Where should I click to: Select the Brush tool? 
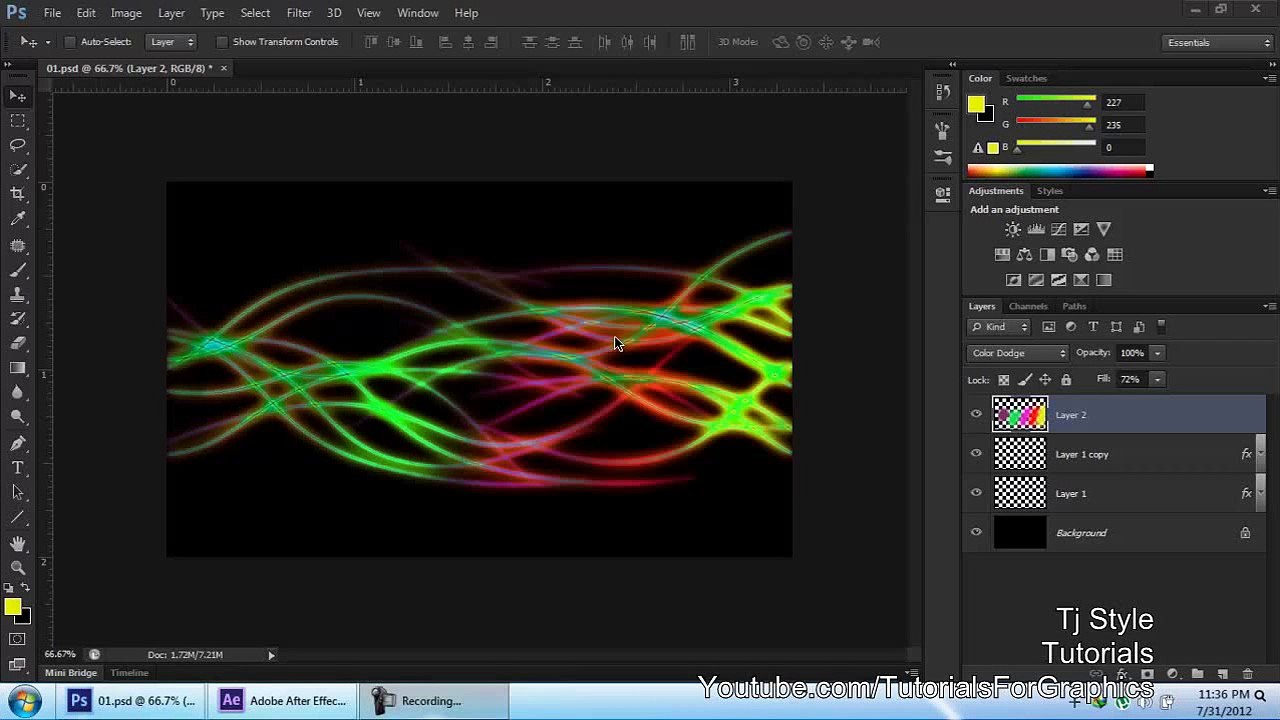pyautogui.click(x=18, y=271)
